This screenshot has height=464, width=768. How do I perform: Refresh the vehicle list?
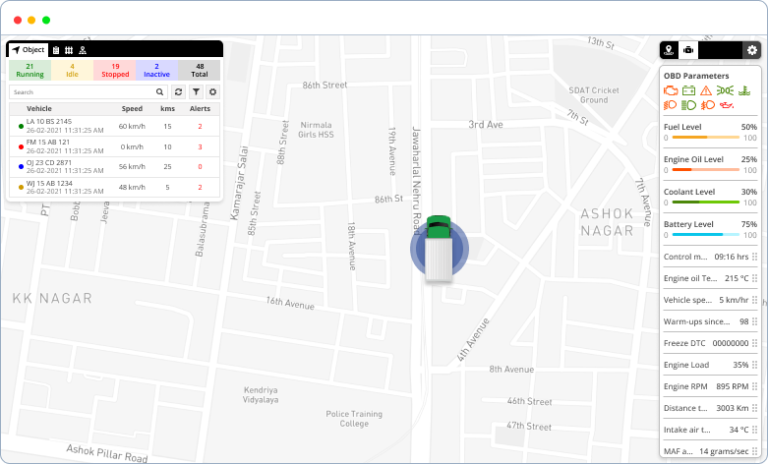(178, 92)
